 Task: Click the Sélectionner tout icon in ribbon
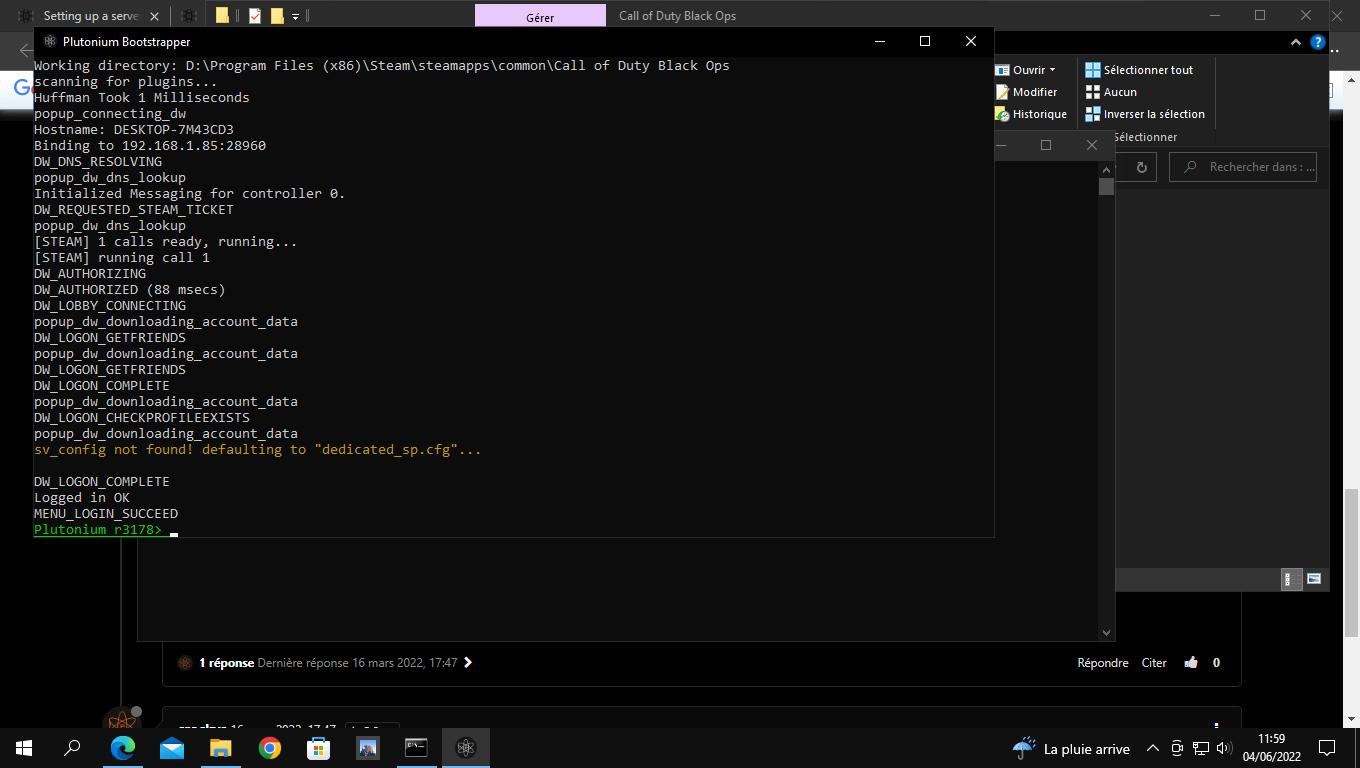pyautogui.click(x=1093, y=70)
